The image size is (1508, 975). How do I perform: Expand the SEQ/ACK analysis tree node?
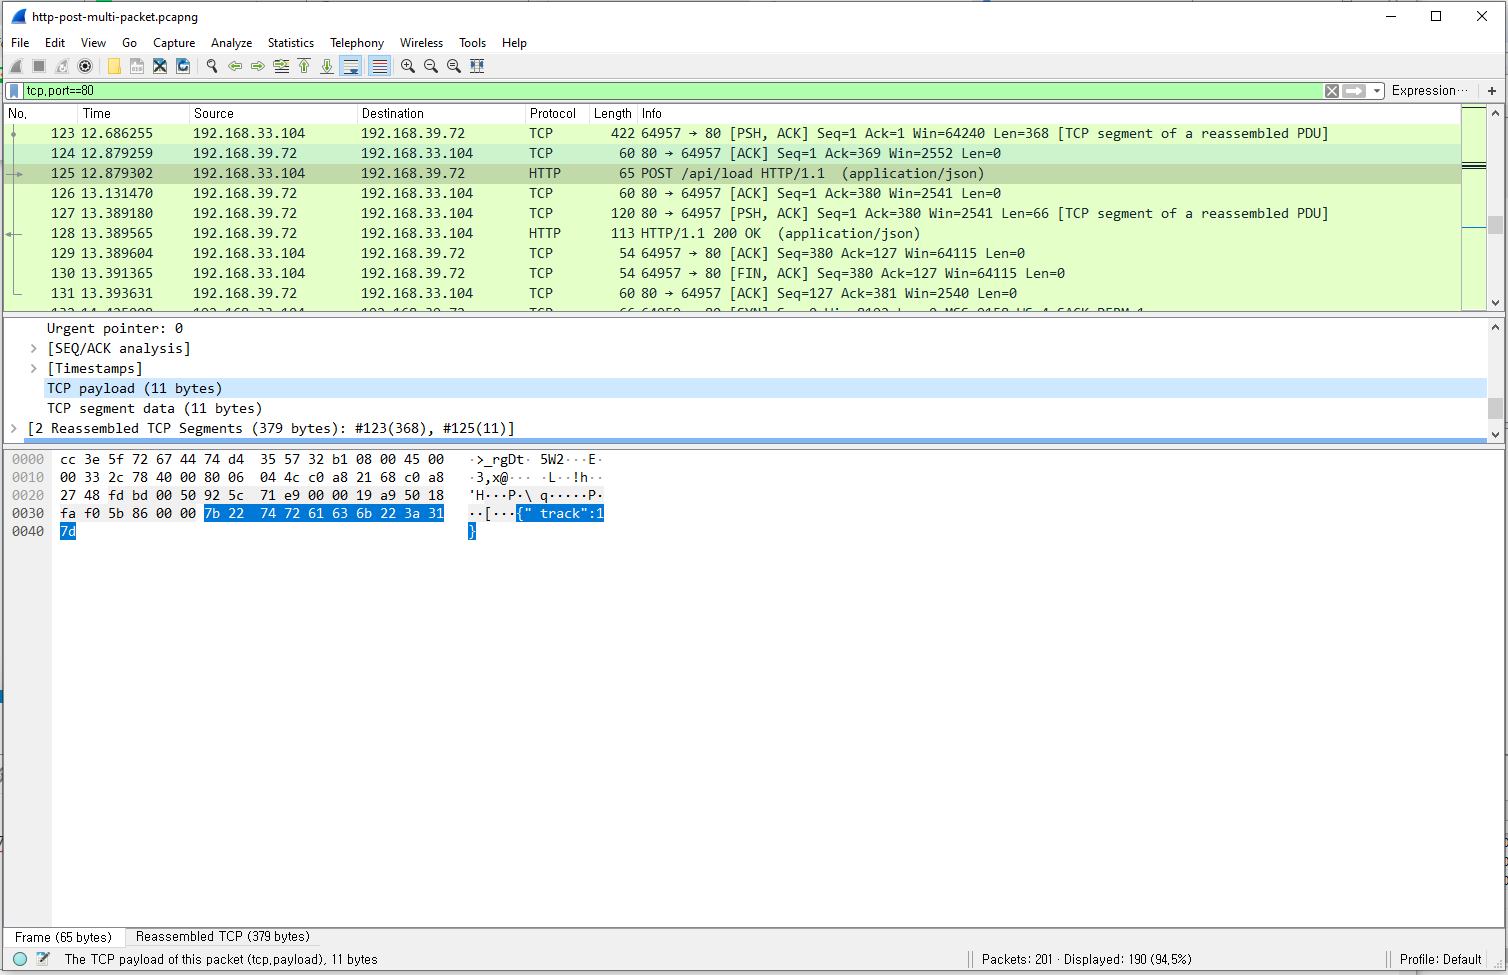pos(34,349)
